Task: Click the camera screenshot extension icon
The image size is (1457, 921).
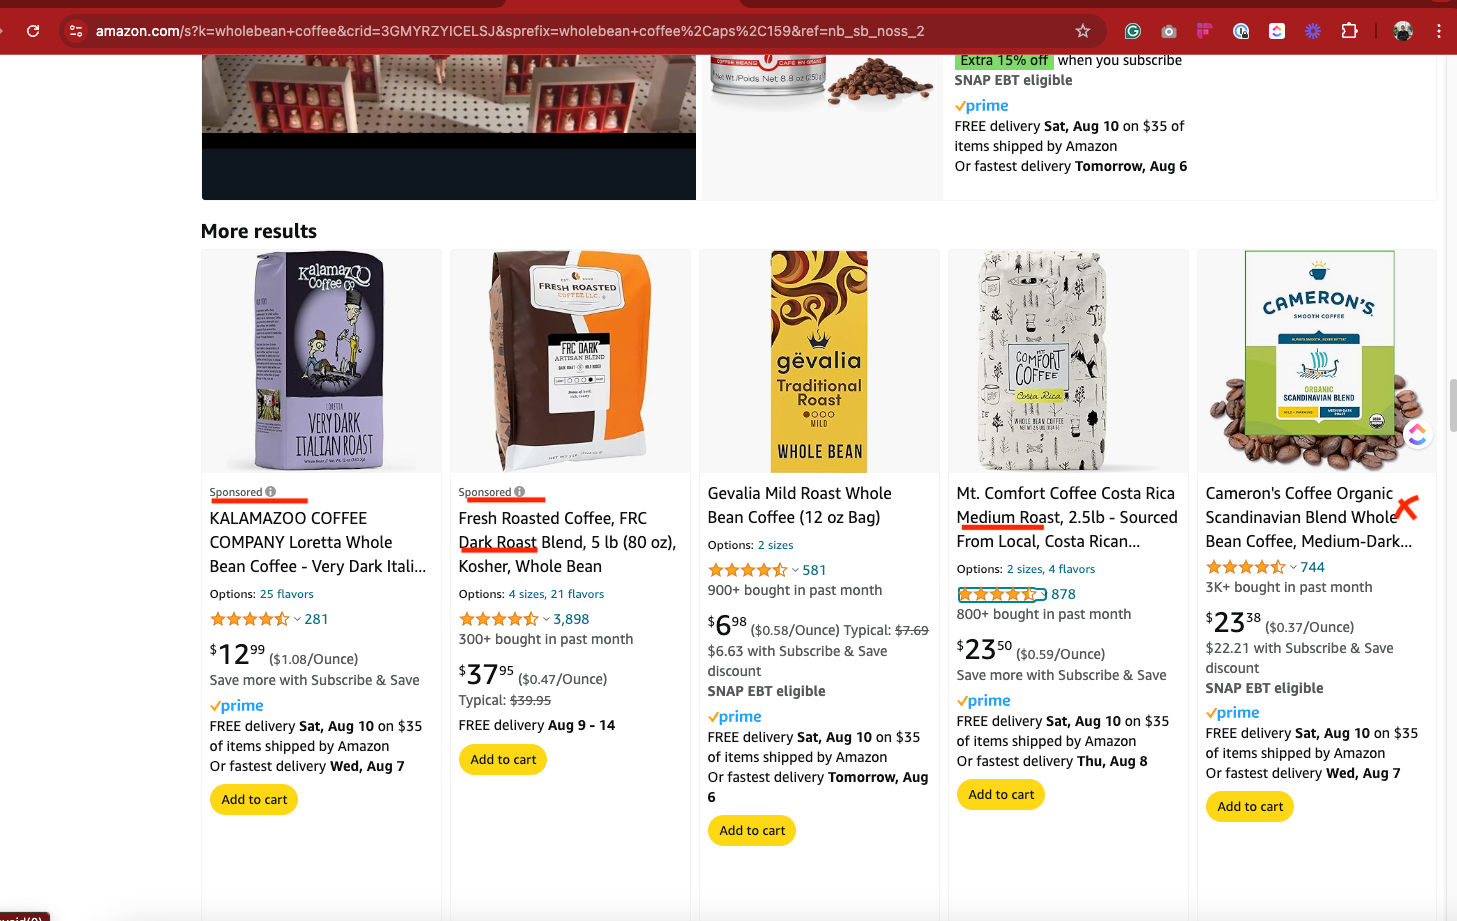Action: (x=1169, y=31)
